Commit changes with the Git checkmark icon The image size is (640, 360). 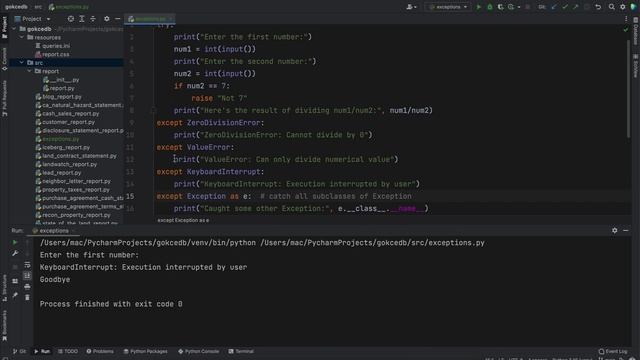[565, 7]
